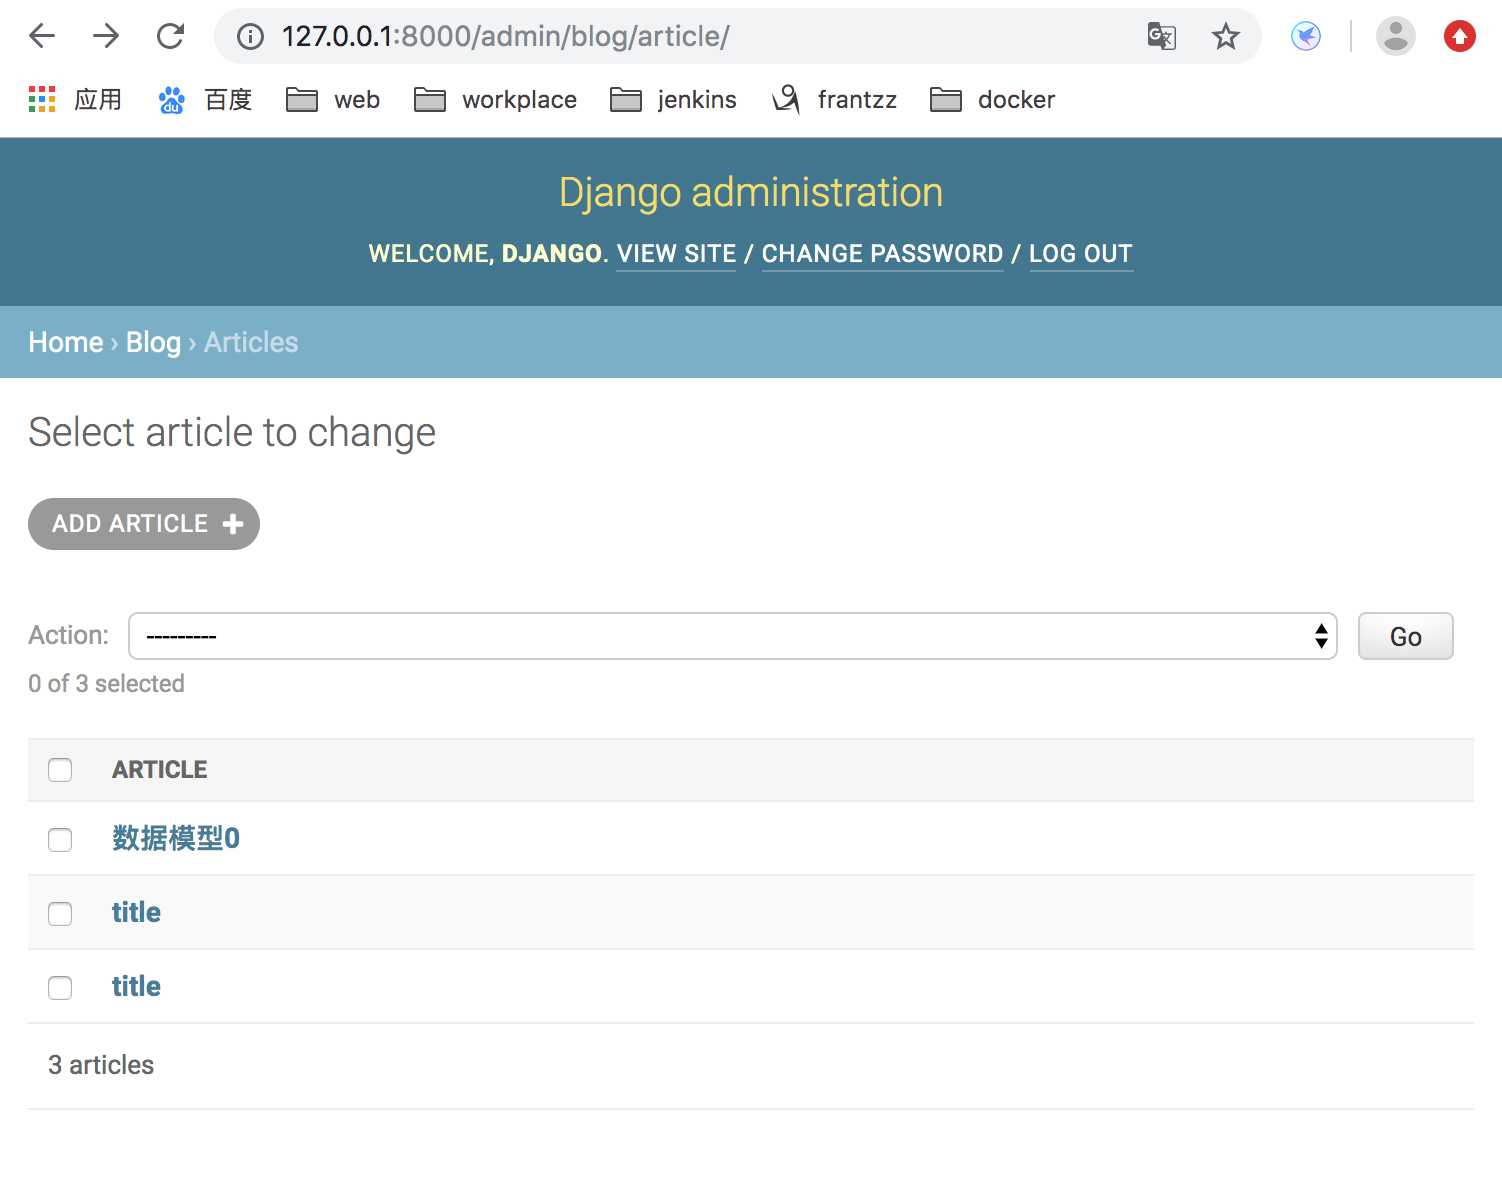Open the Action dropdown
Screen dimensions: 1502x1188
tap(733, 636)
